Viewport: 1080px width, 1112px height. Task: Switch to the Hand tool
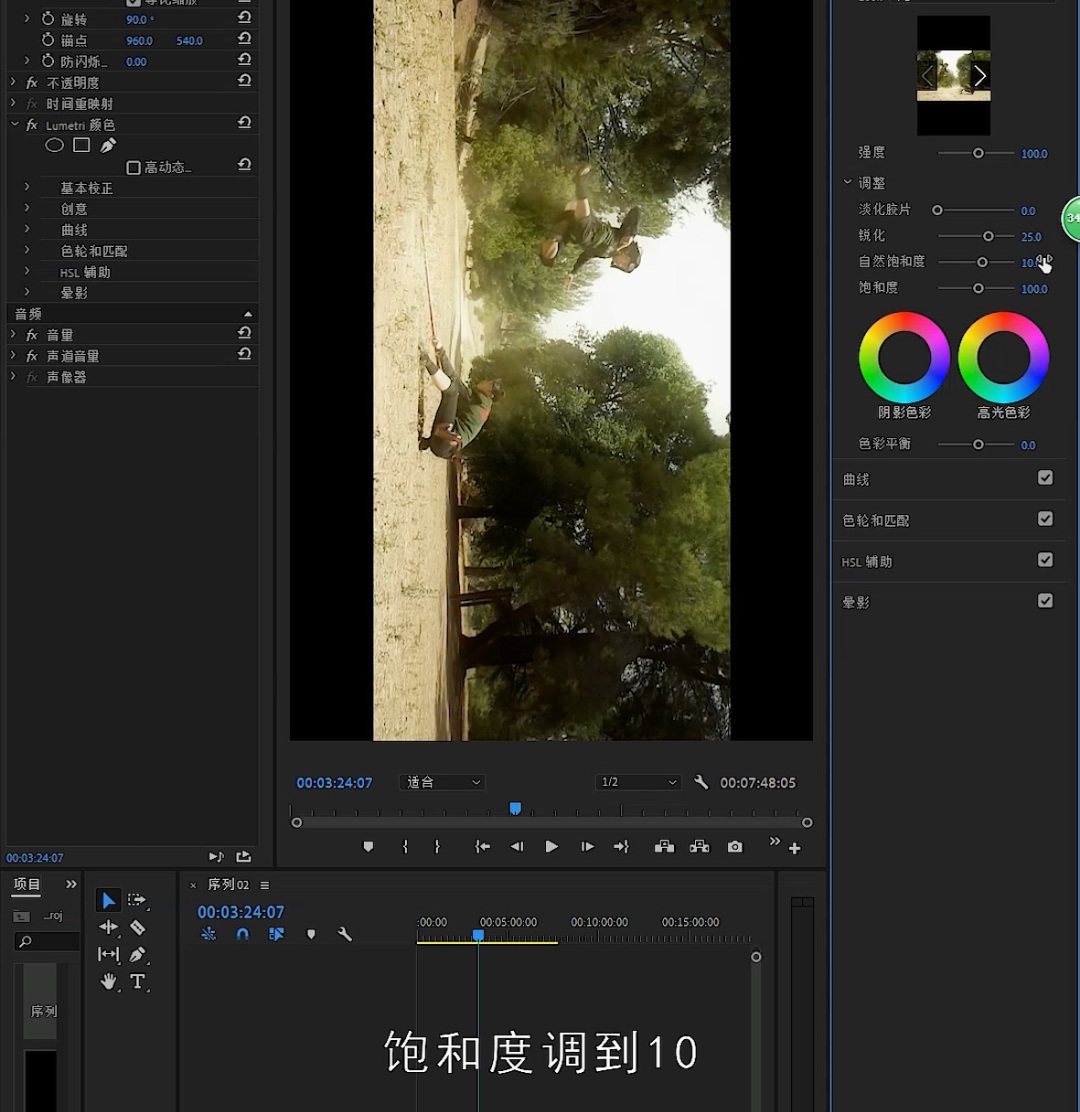(x=108, y=982)
